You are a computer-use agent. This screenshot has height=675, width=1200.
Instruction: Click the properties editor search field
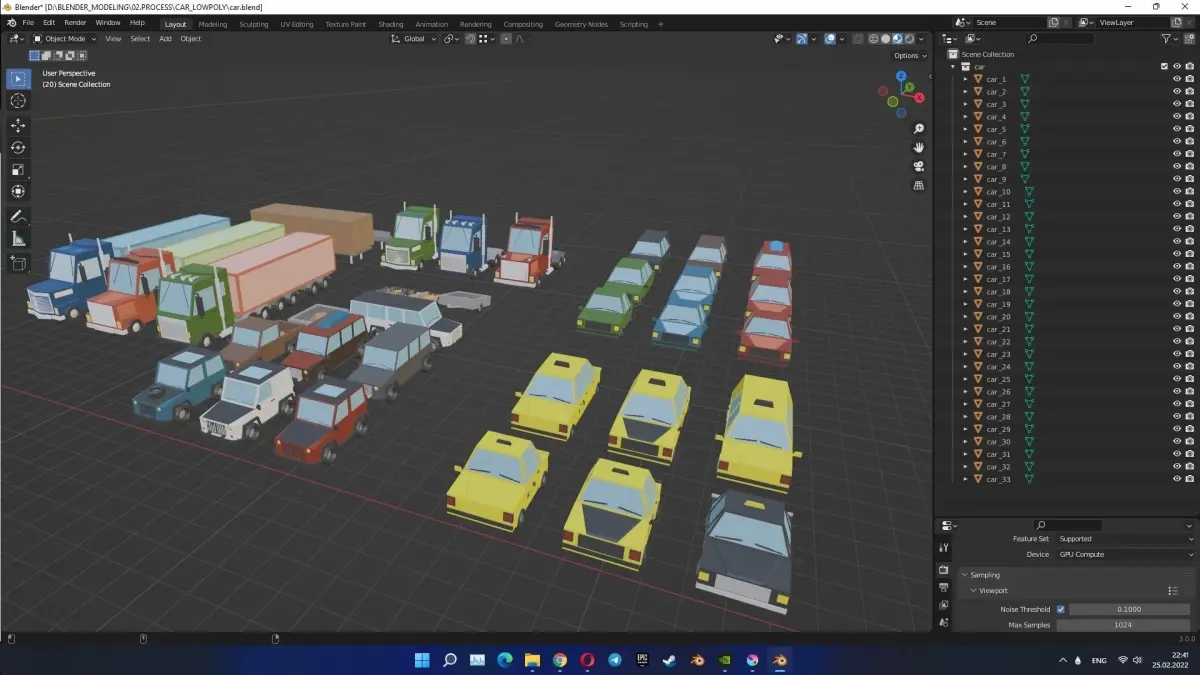tap(1067, 525)
